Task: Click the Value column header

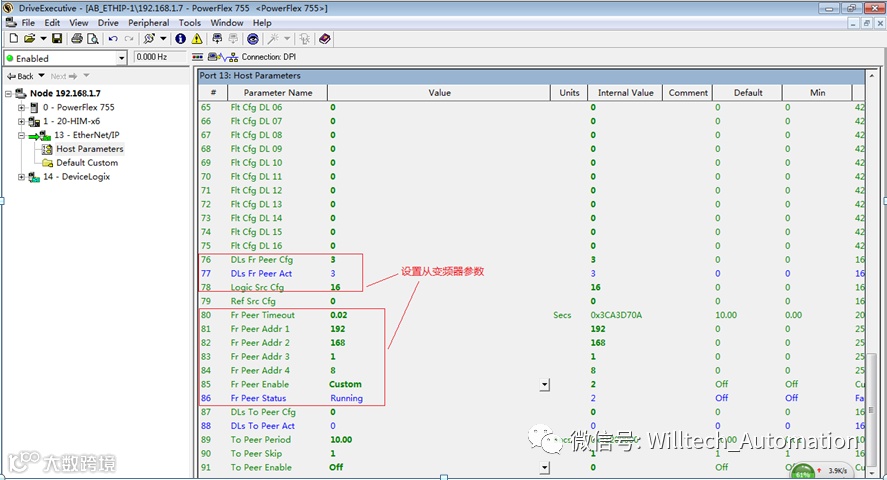Action: tap(439, 93)
